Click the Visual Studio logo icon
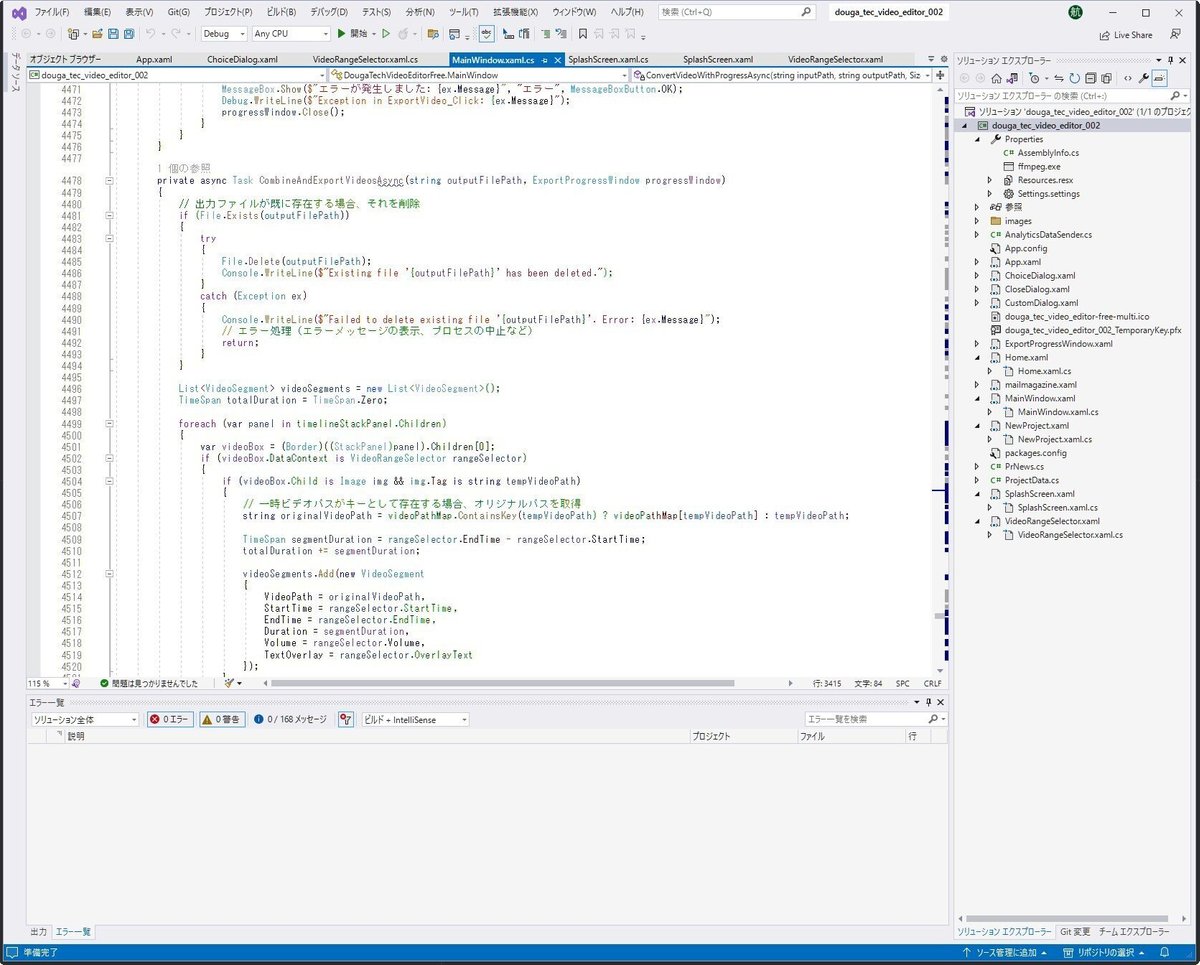Screen dimensions: 1200x965 click(18, 13)
